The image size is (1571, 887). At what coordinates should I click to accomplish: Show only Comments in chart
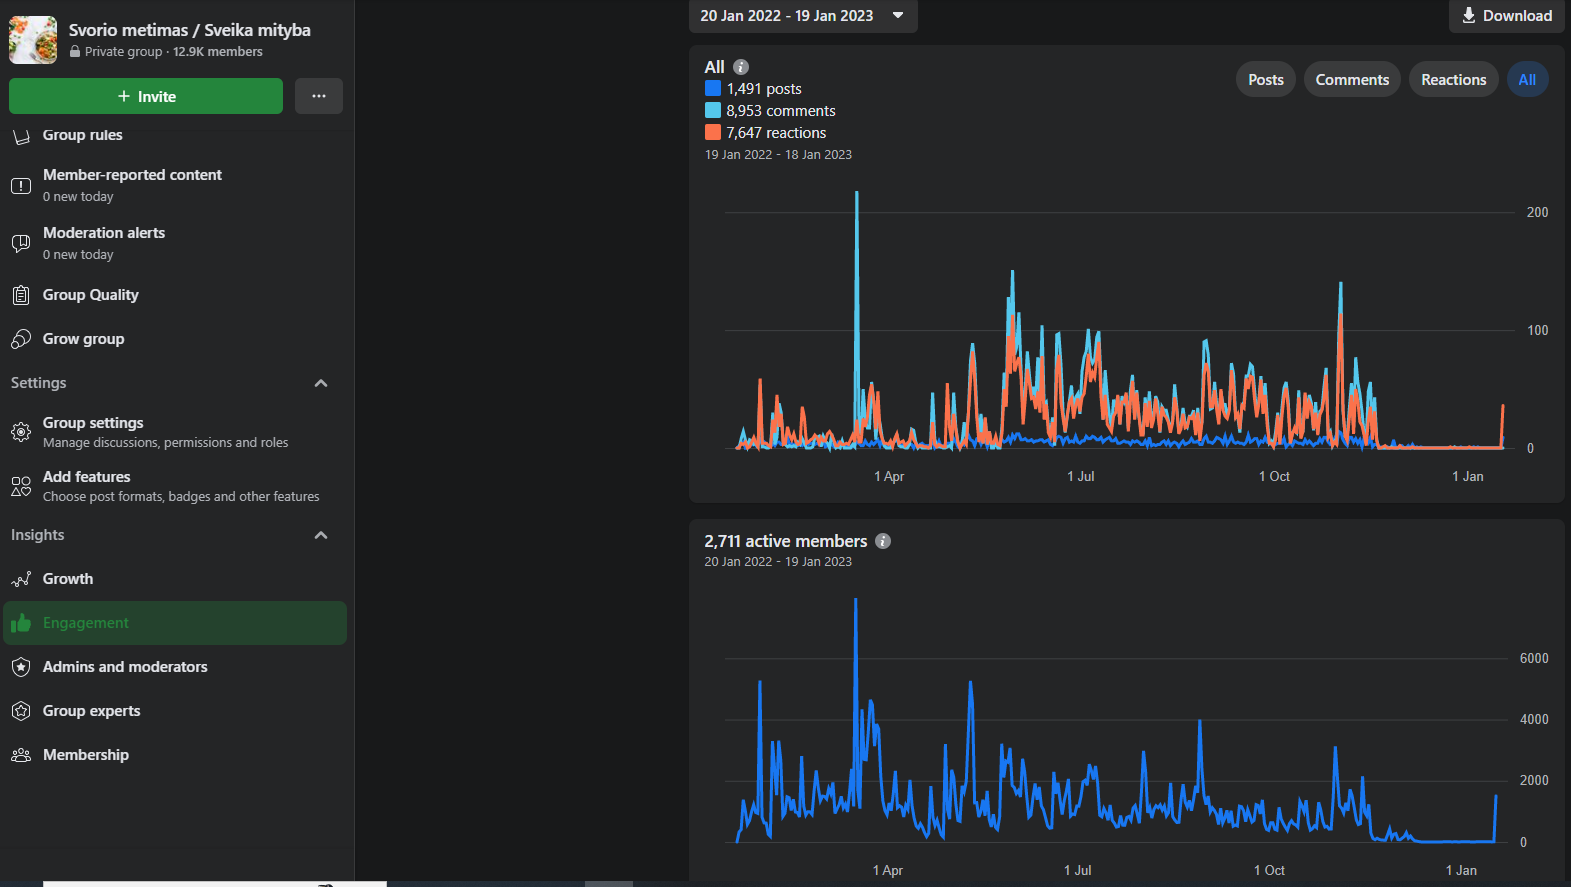(x=1352, y=80)
